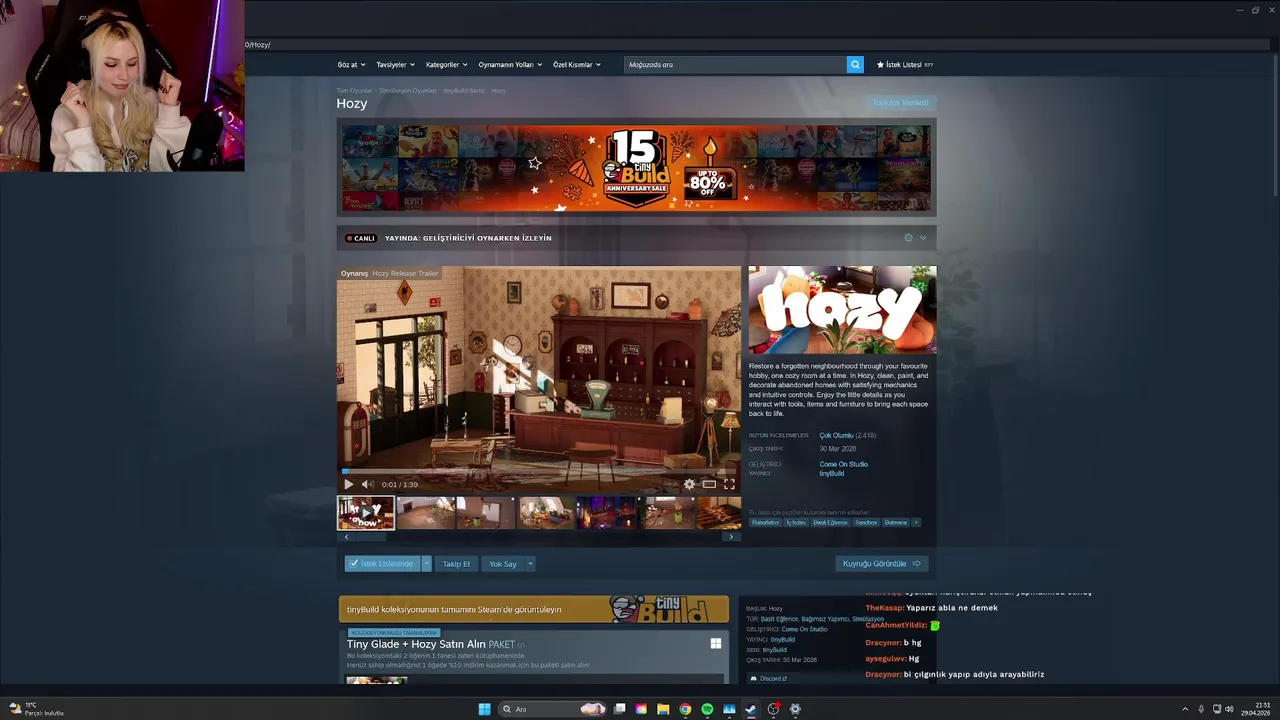Click the Yok Say ignore button

503,564
